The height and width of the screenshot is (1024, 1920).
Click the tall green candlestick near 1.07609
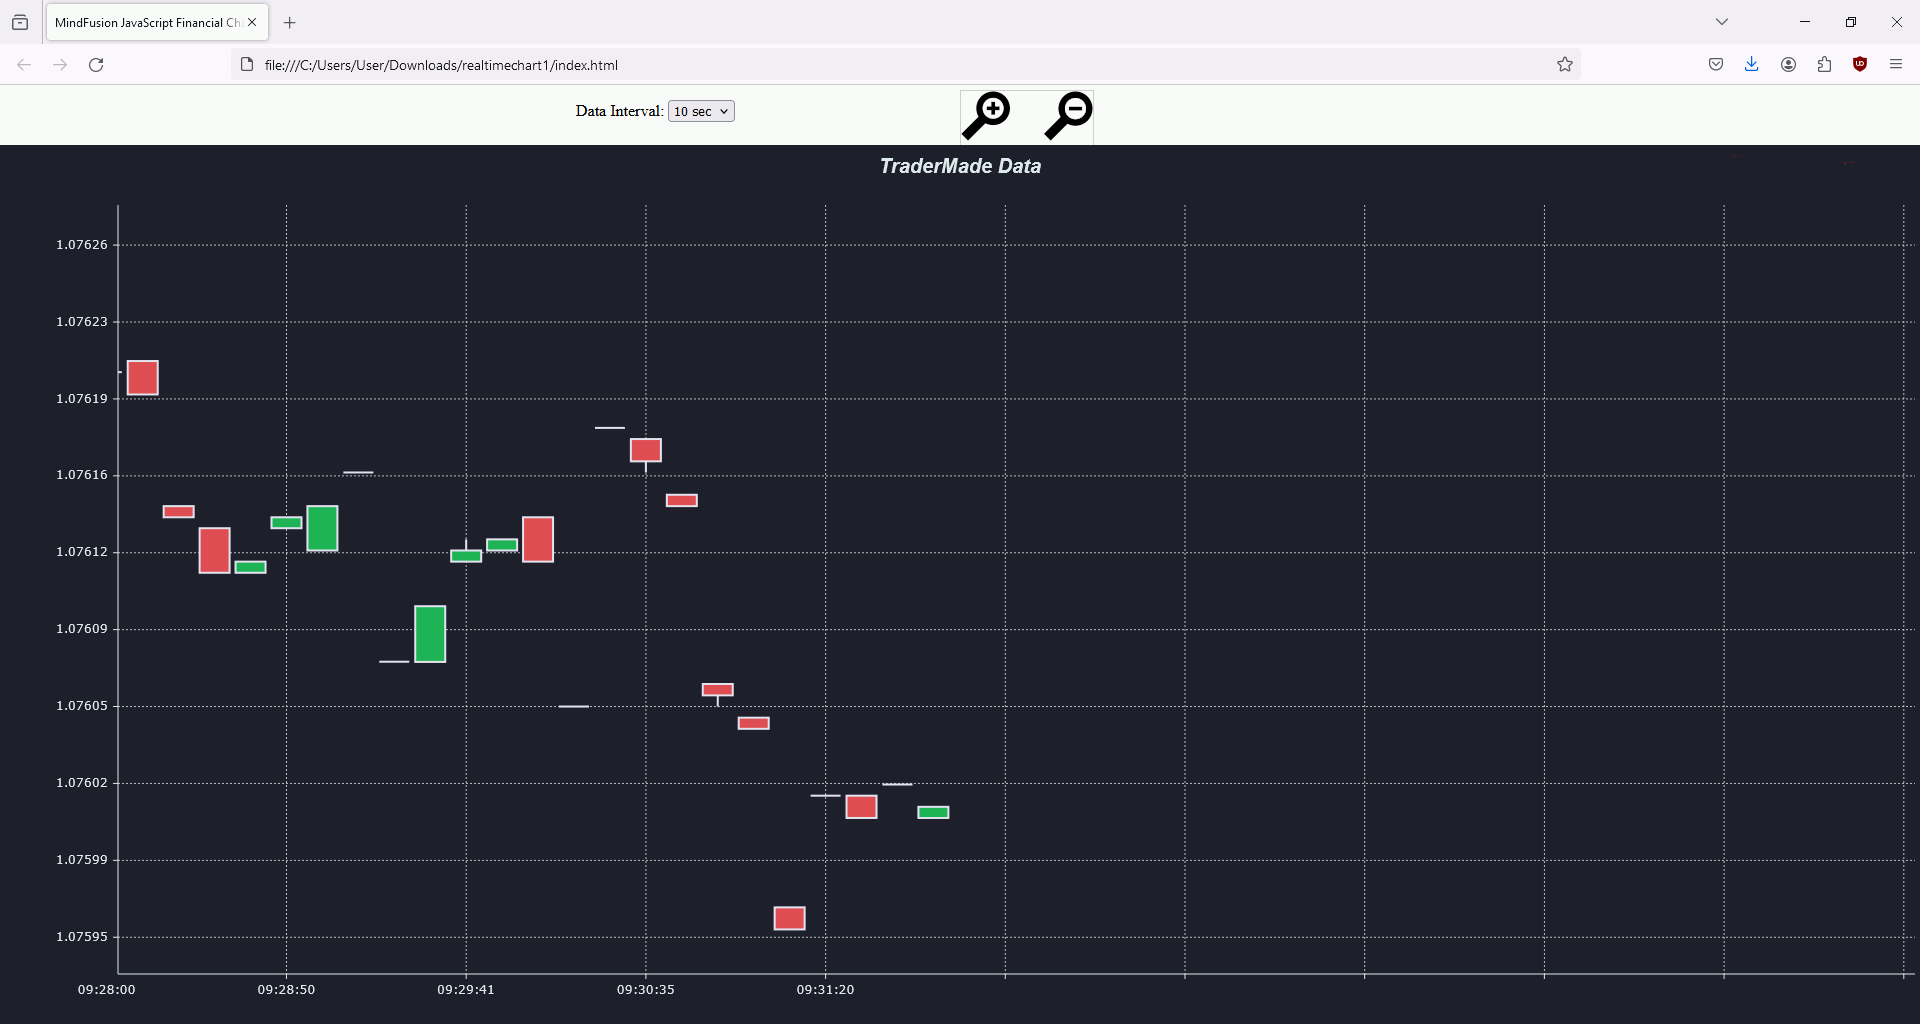tap(430, 634)
